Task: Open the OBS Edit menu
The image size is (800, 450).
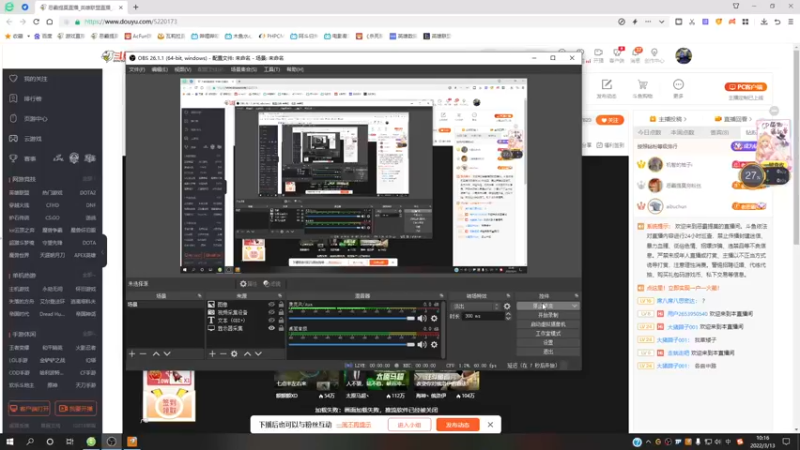Action: tap(160, 69)
